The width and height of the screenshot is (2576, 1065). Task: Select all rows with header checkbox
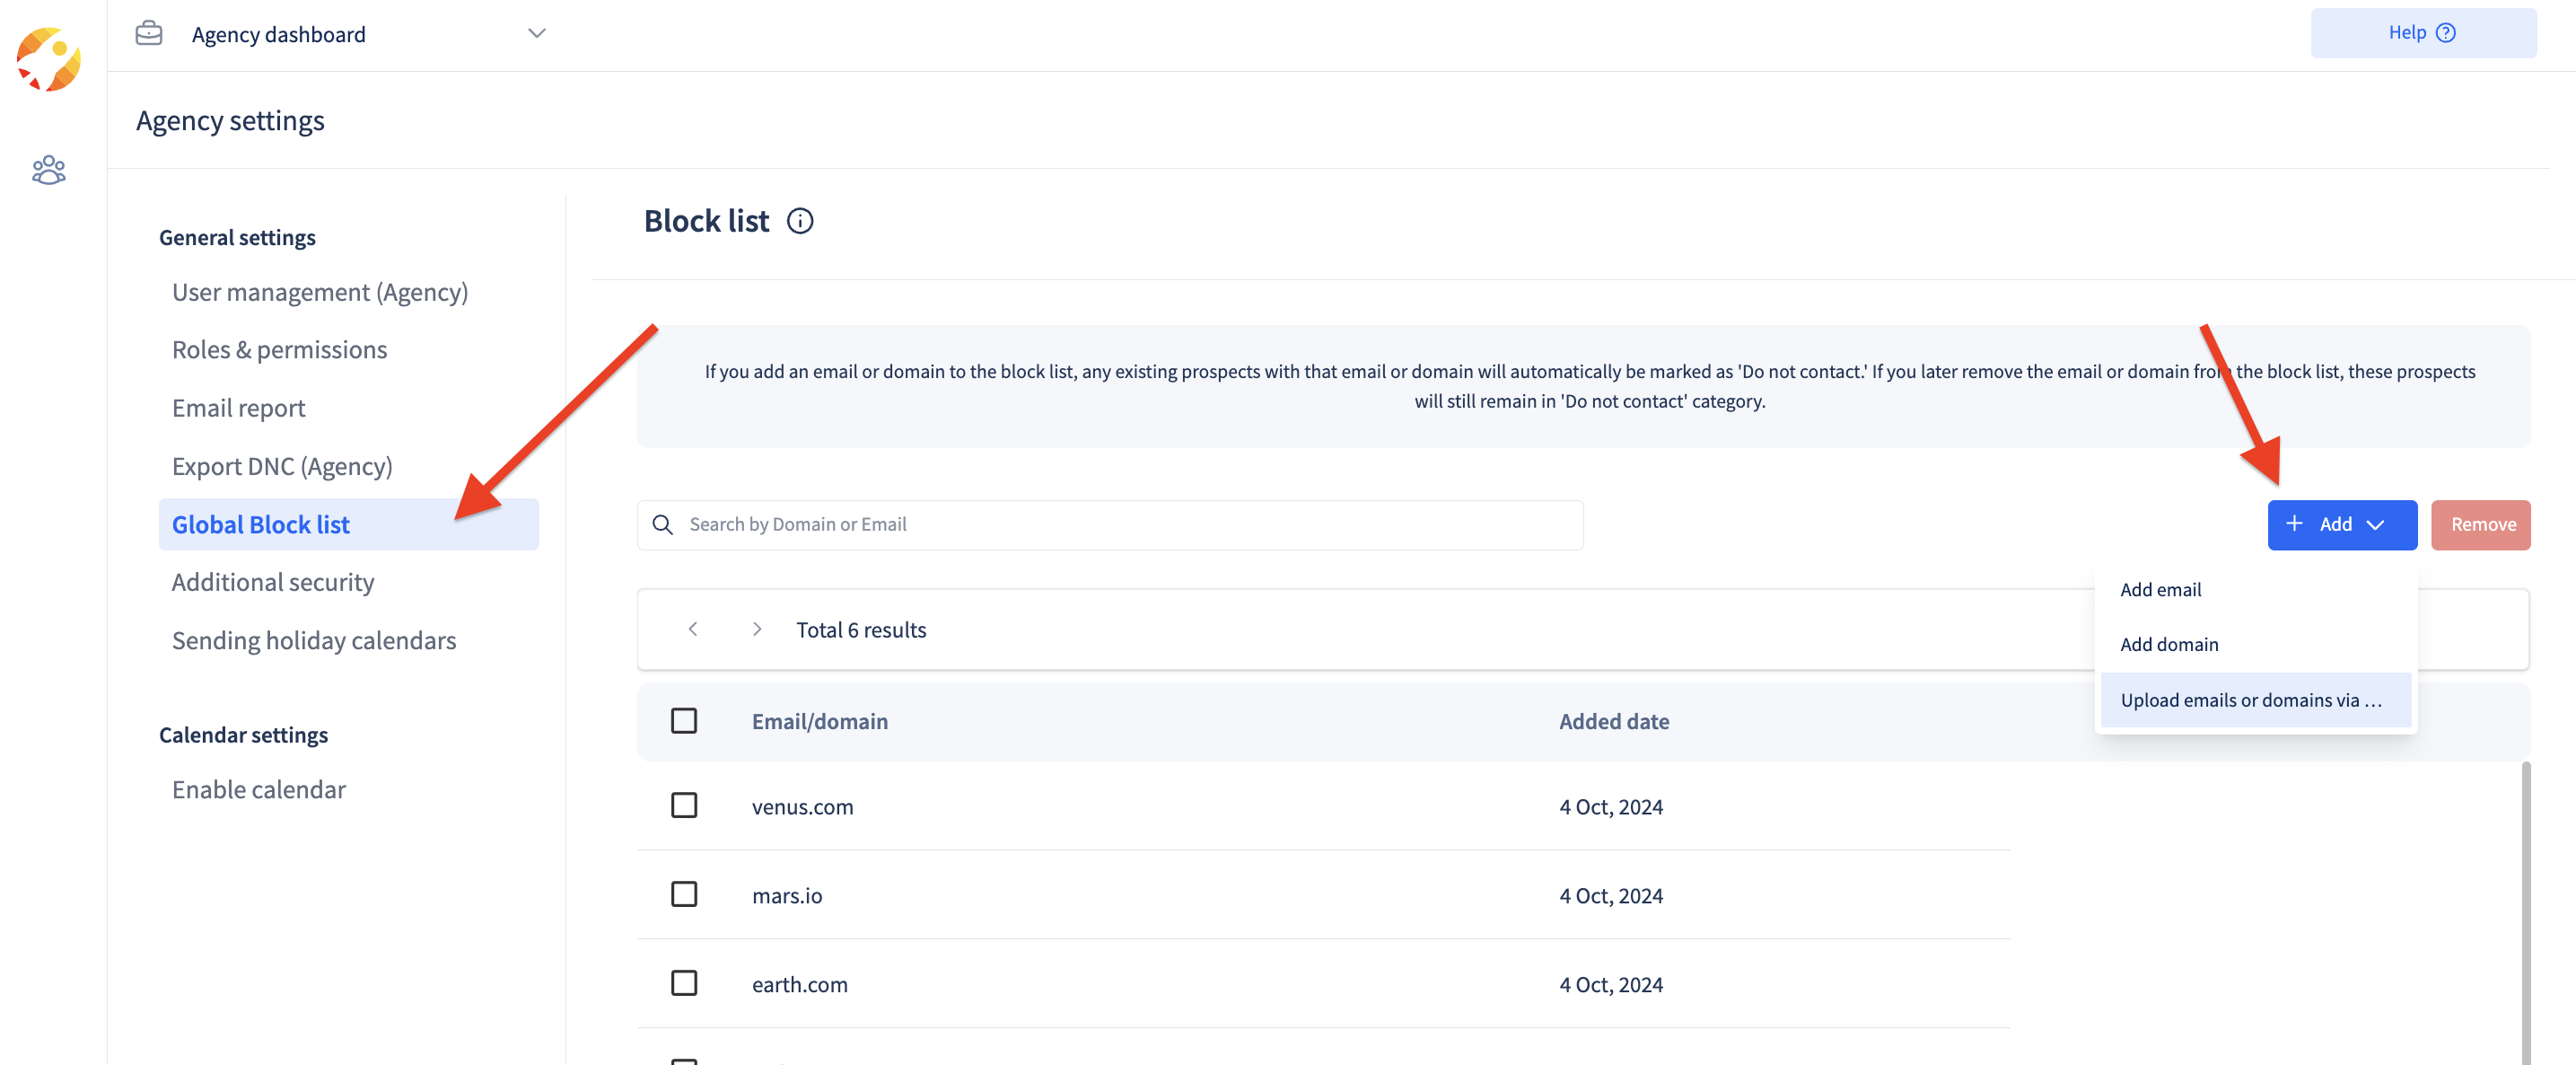click(x=684, y=720)
